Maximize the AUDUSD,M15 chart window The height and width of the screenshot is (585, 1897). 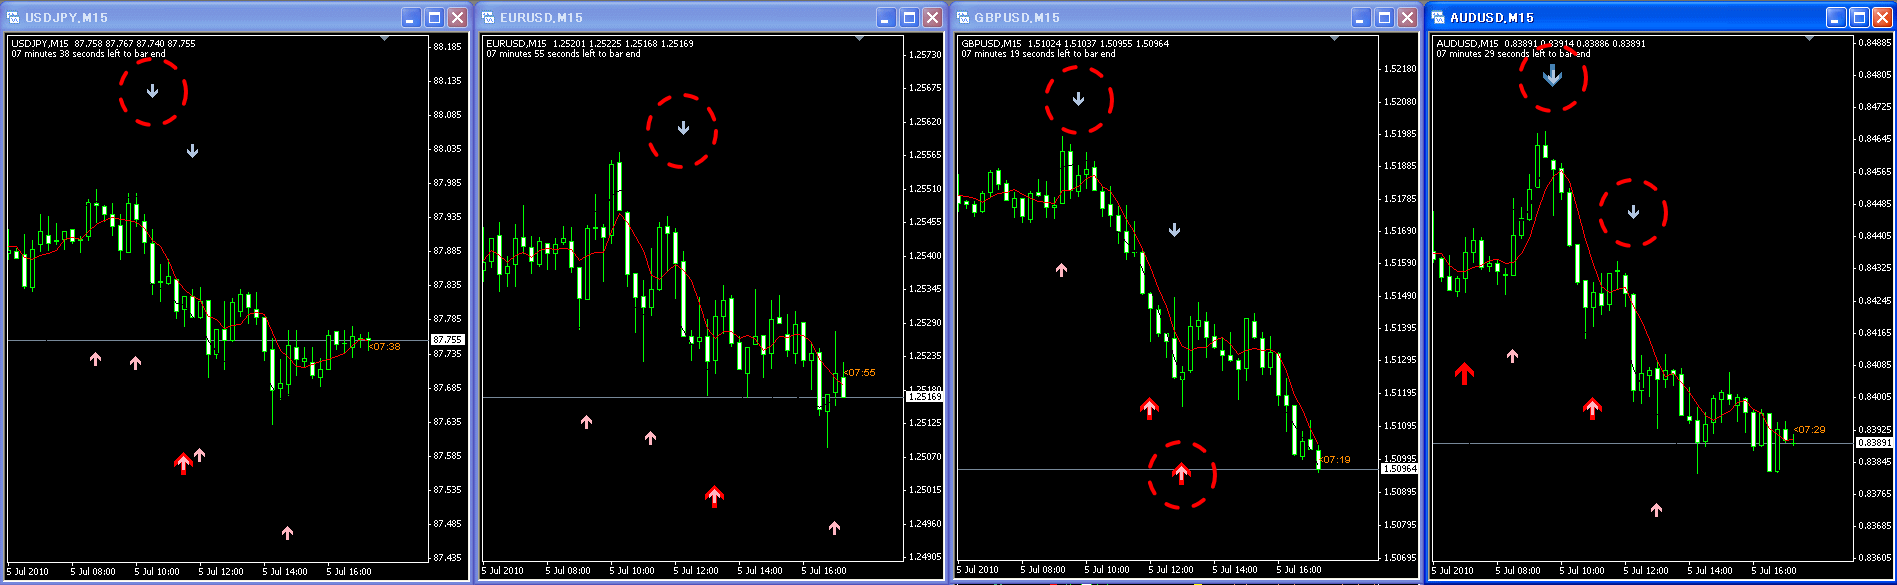point(1859,17)
